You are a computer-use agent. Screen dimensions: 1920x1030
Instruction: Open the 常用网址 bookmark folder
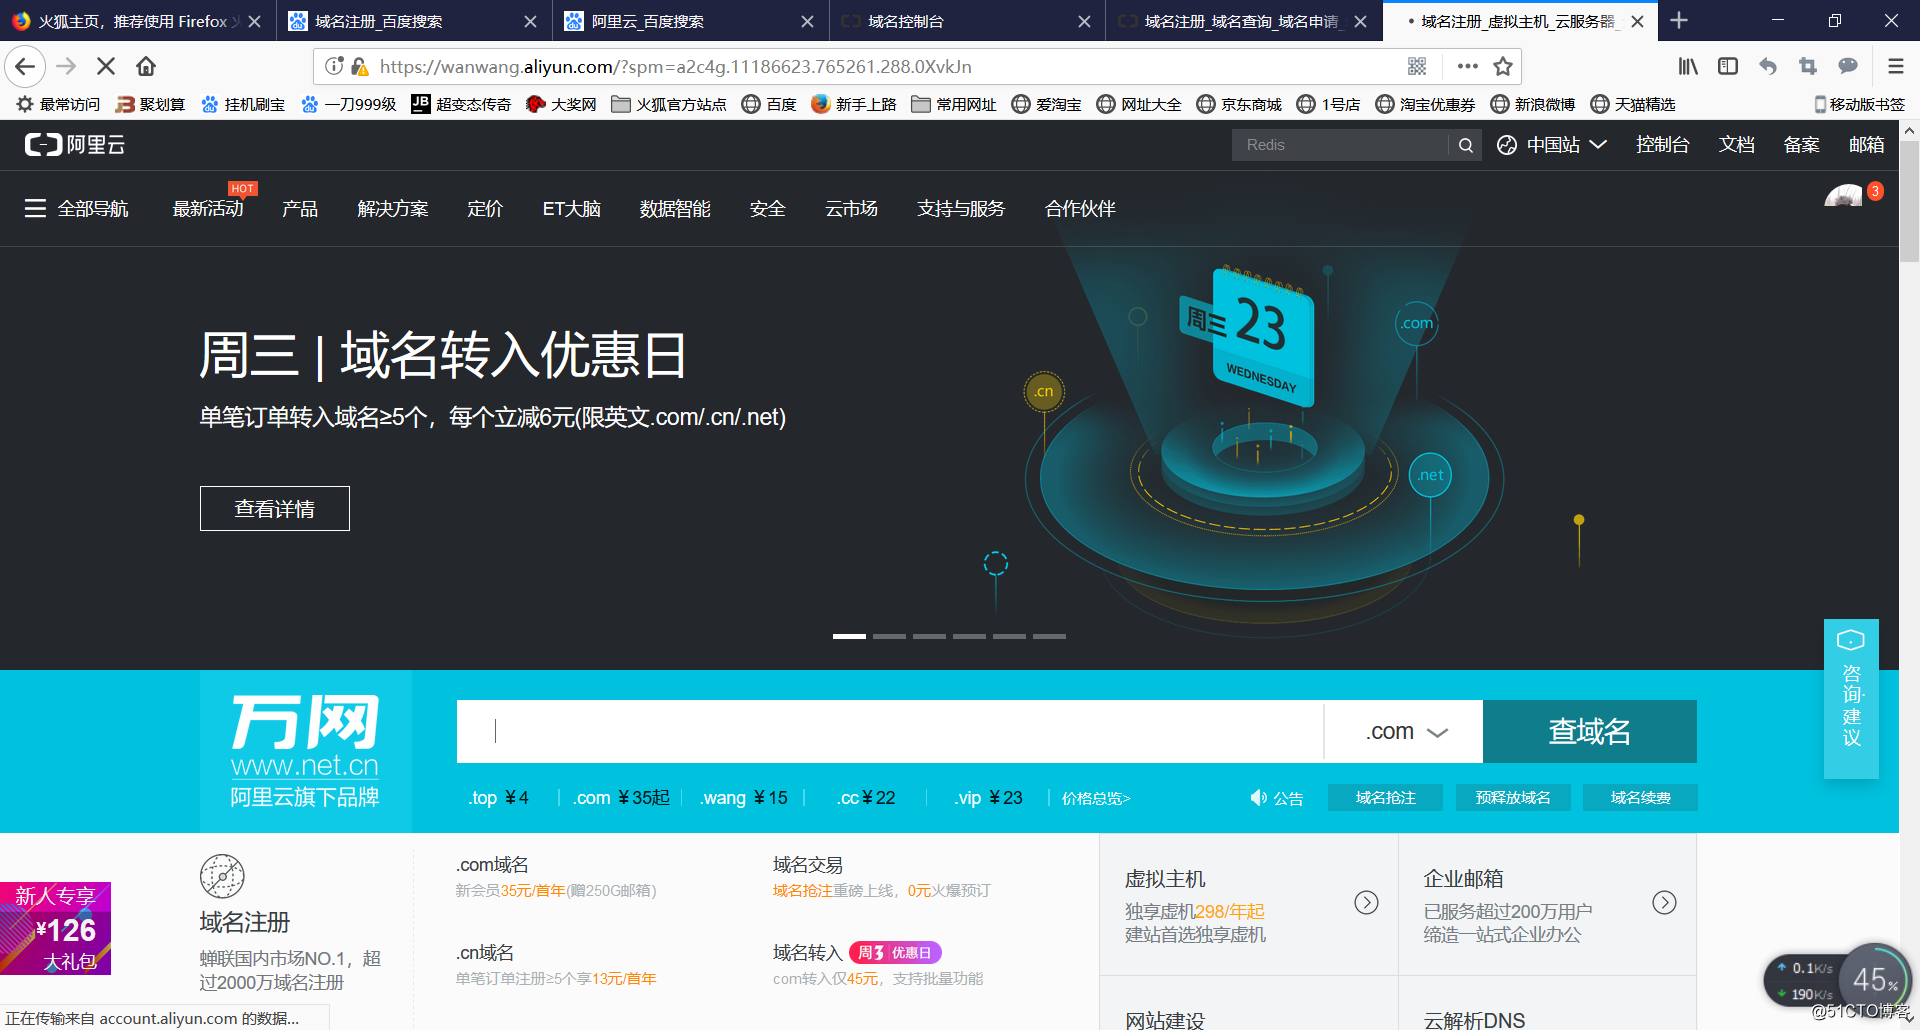(x=954, y=104)
